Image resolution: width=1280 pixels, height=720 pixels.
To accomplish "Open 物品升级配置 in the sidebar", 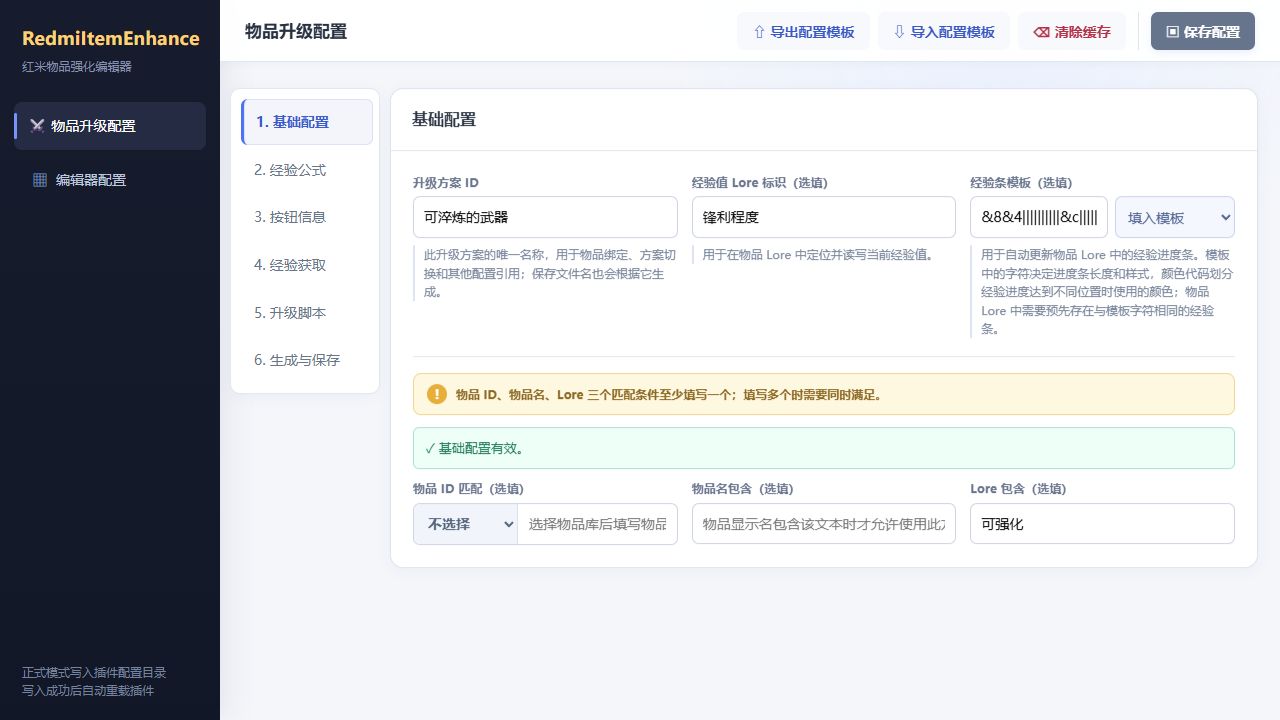I will [110, 126].
